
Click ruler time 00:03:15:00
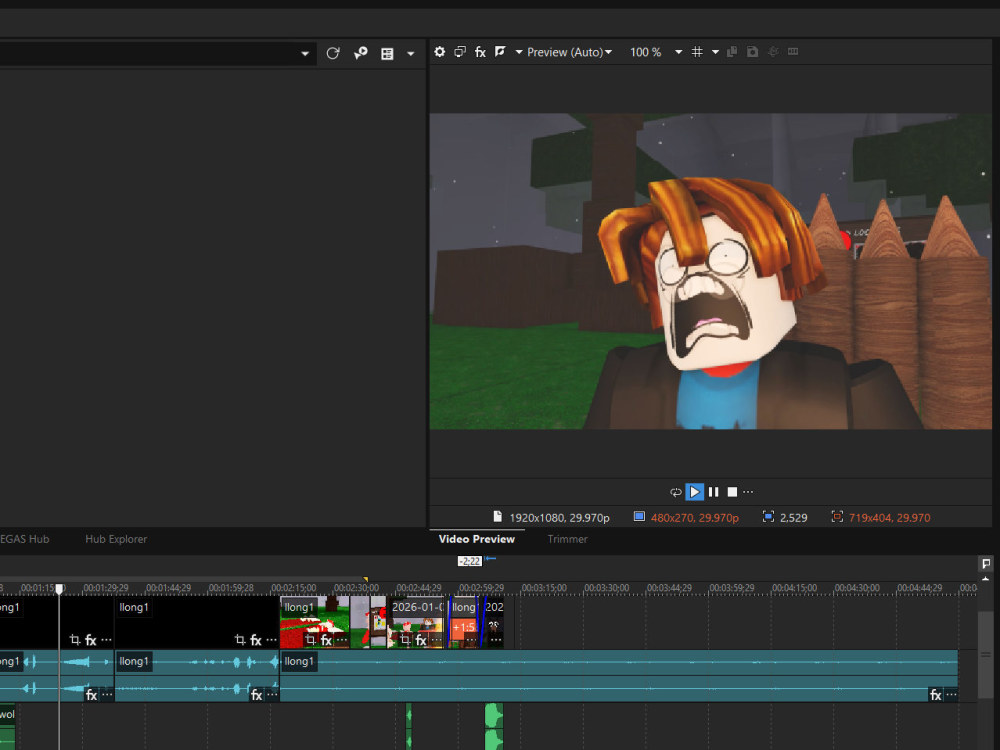[544, 588]
